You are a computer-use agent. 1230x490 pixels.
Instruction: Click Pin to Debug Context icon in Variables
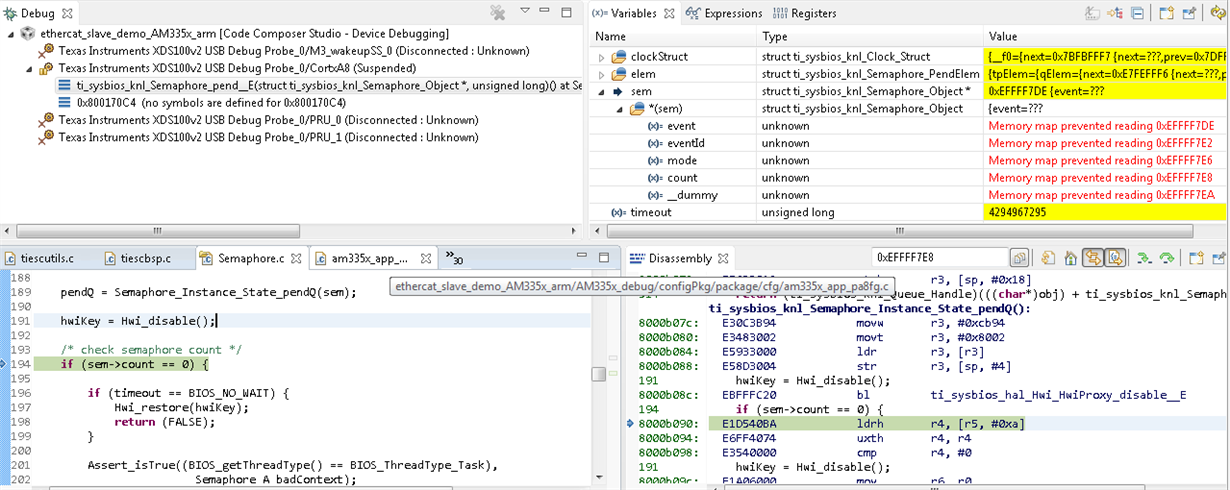coord(1189,13)
